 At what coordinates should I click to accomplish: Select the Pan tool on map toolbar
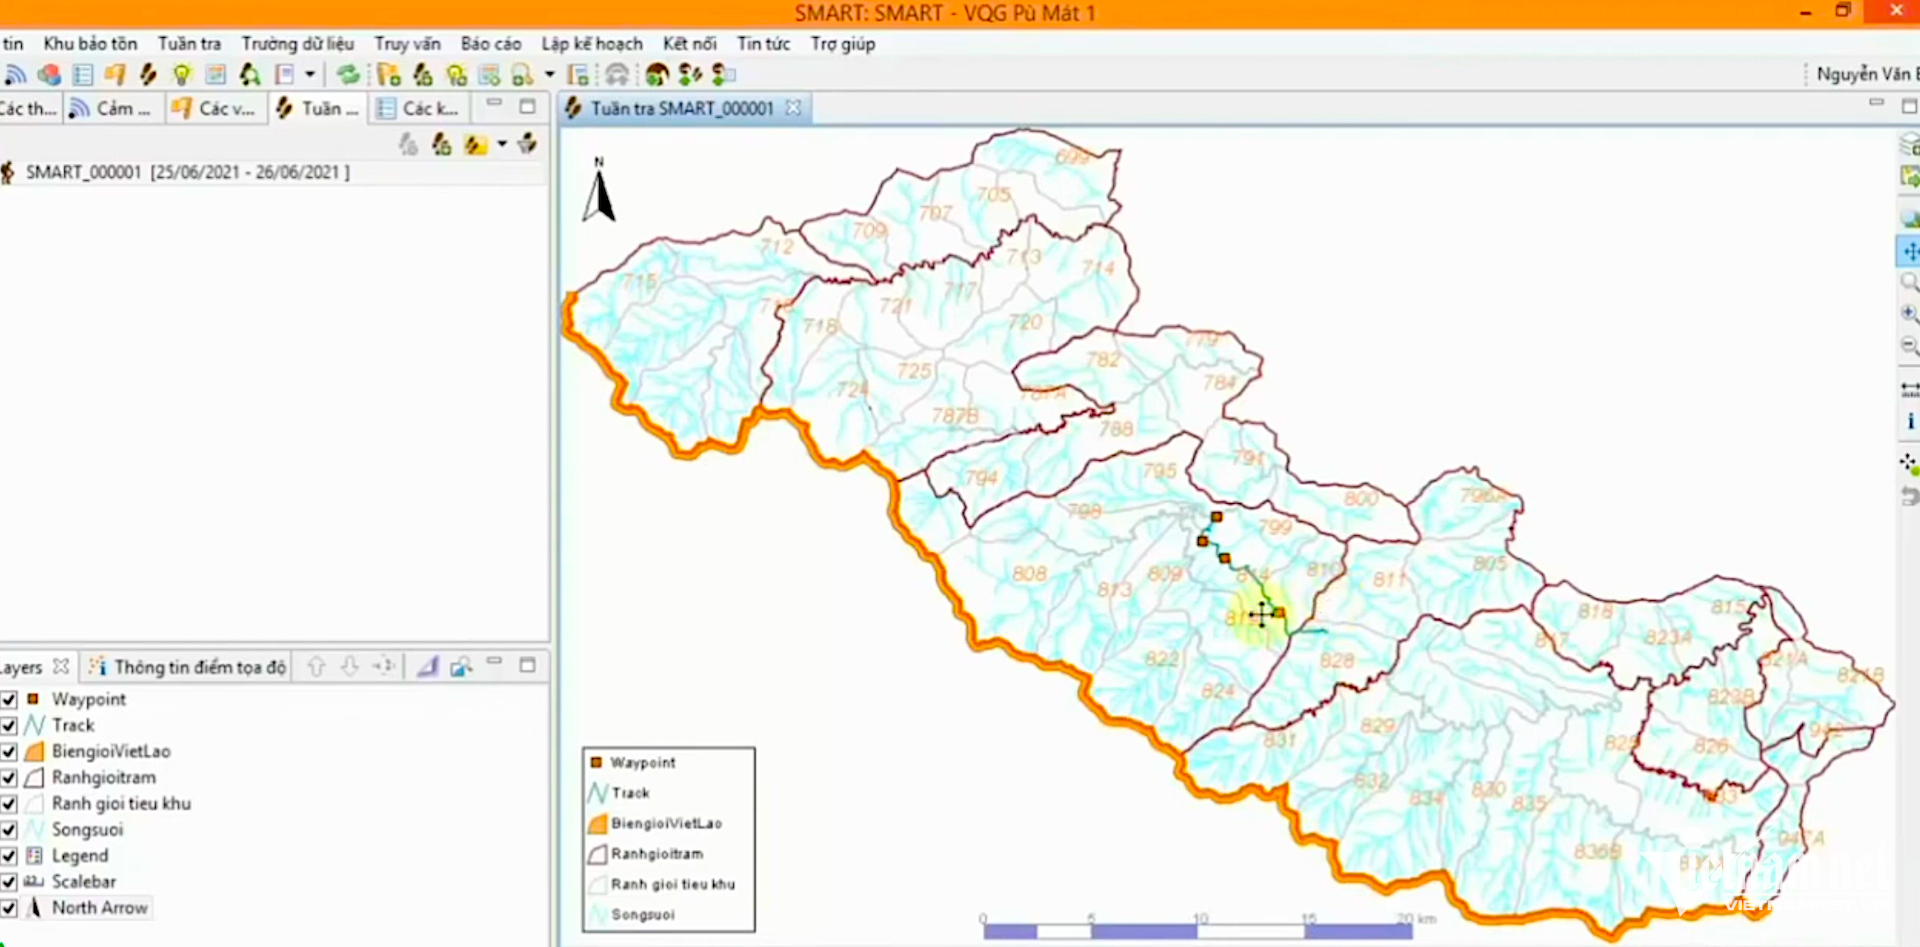[x=1909, y=252]
